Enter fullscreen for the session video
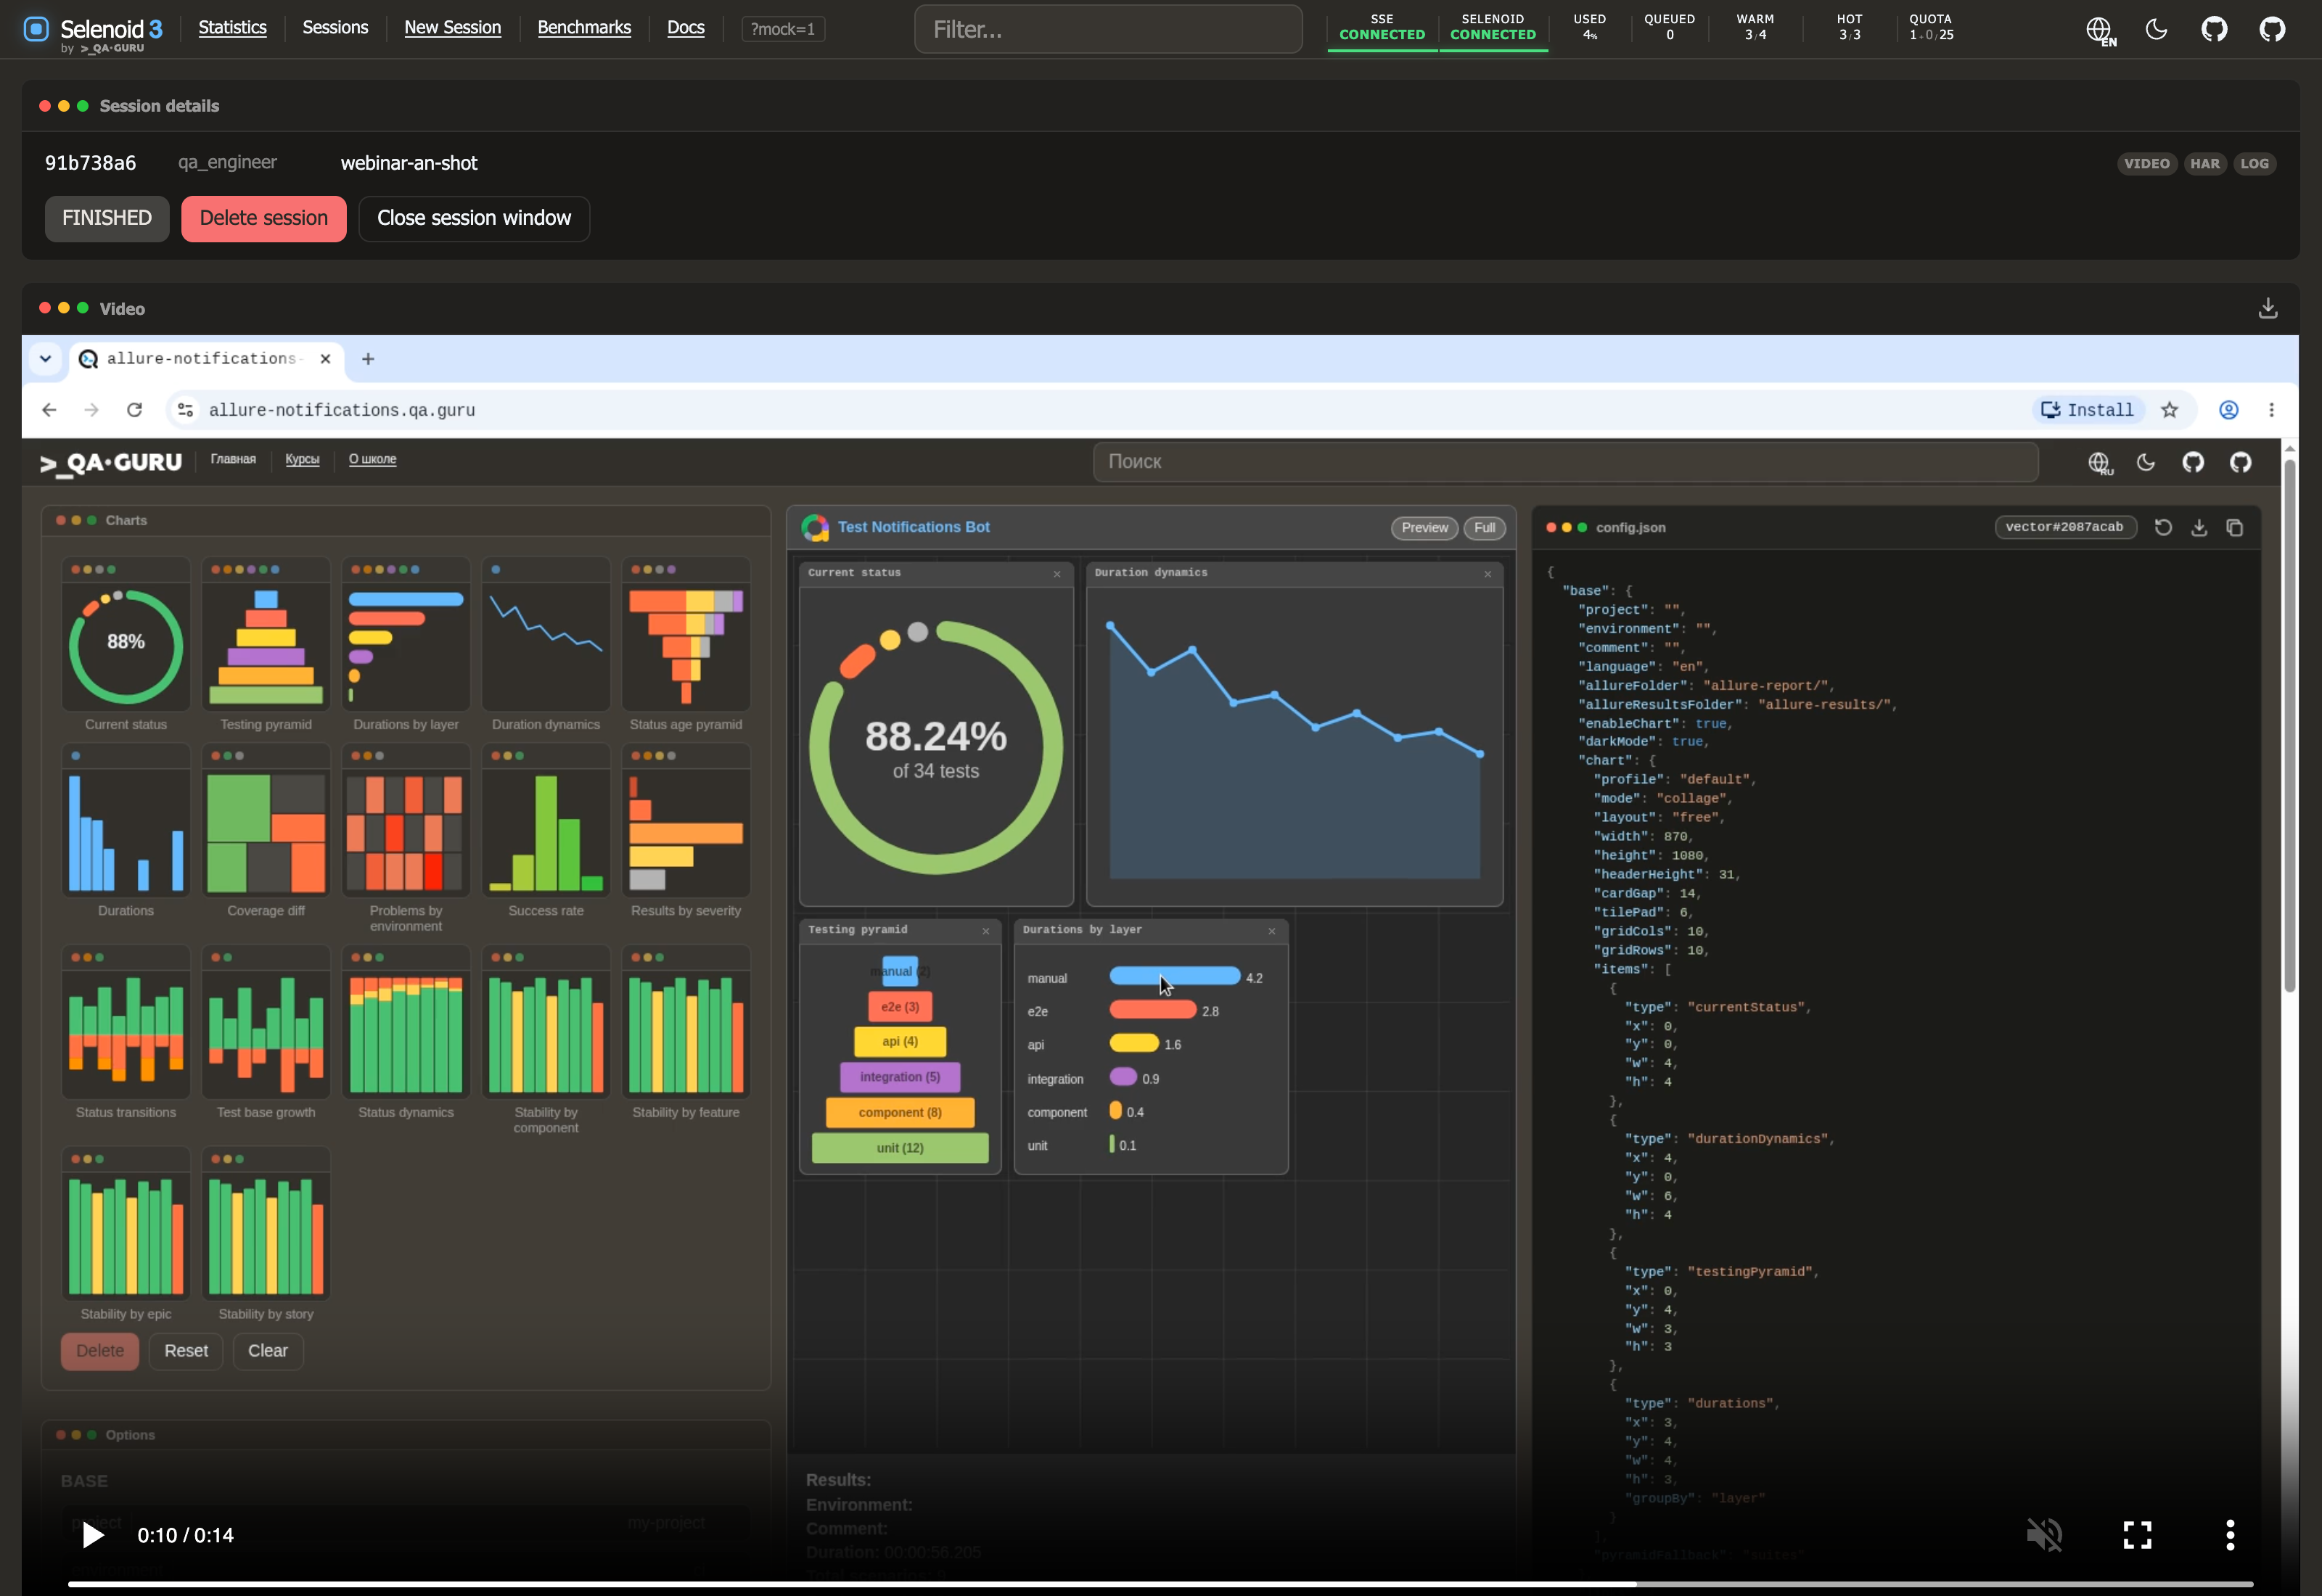 2138,1535
